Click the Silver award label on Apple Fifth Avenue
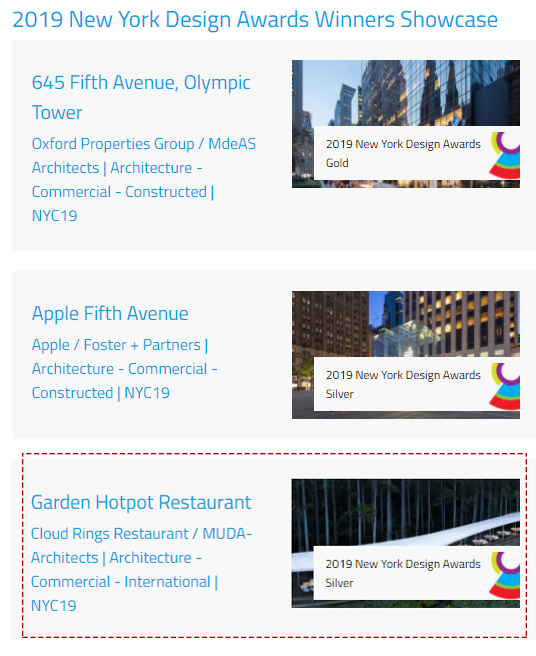The height and width of the screenshot is (656, 536). point(403,384)
